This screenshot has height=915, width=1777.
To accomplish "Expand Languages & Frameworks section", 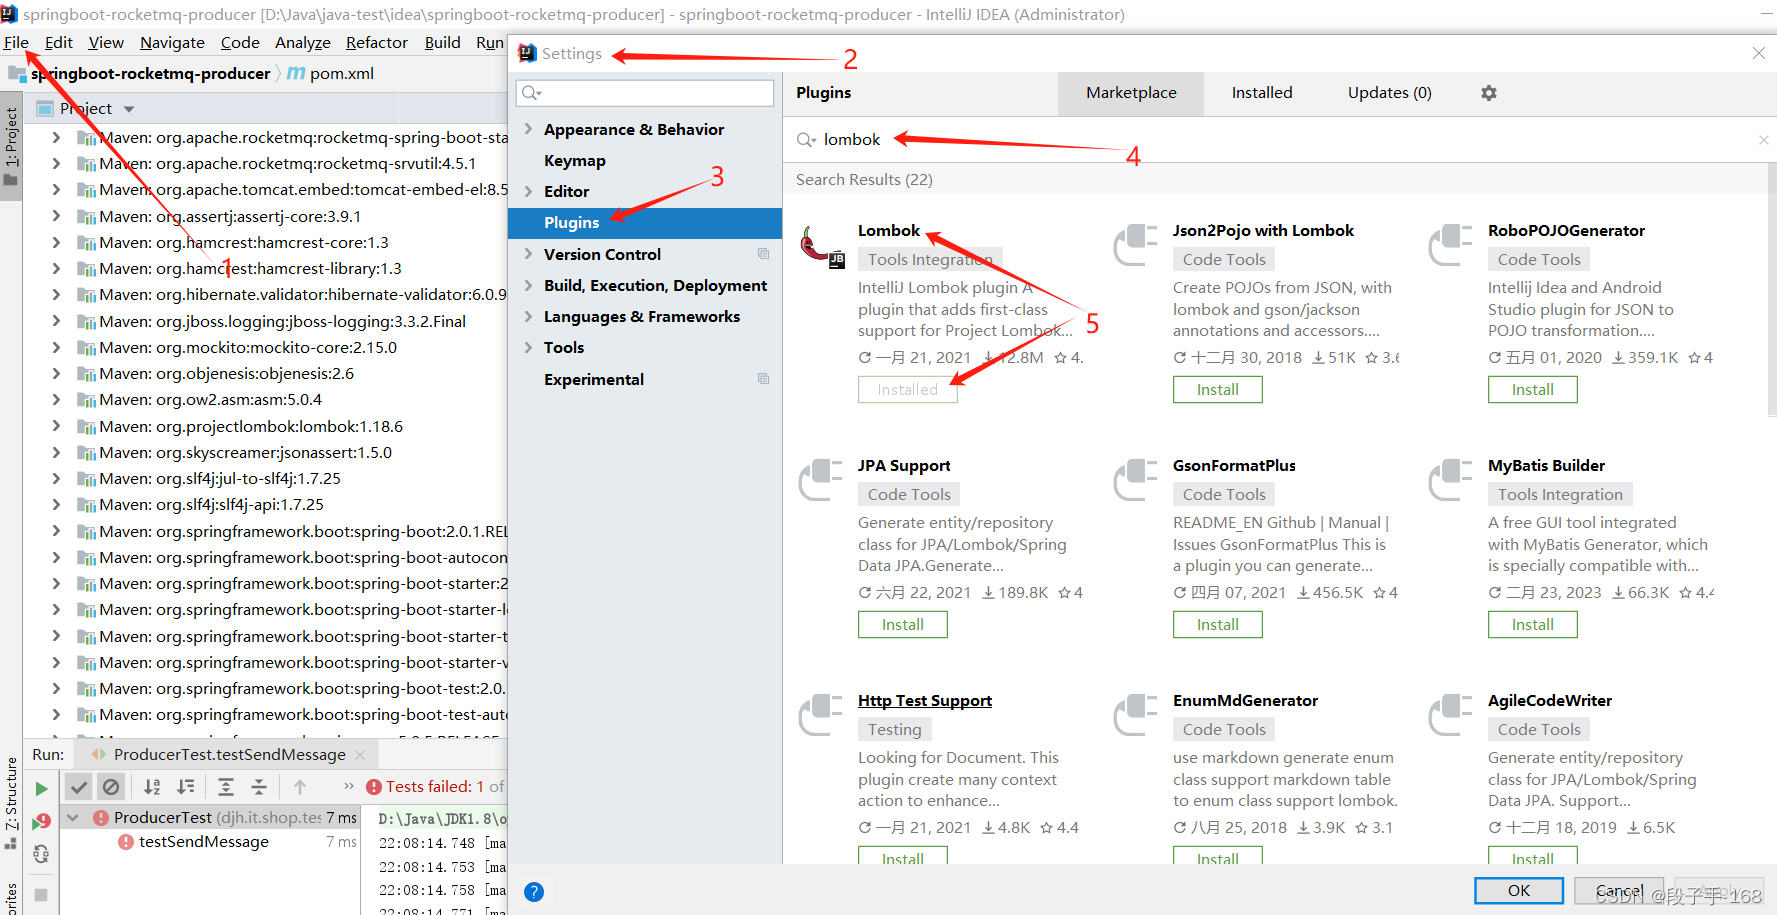I will coord(528,316).
